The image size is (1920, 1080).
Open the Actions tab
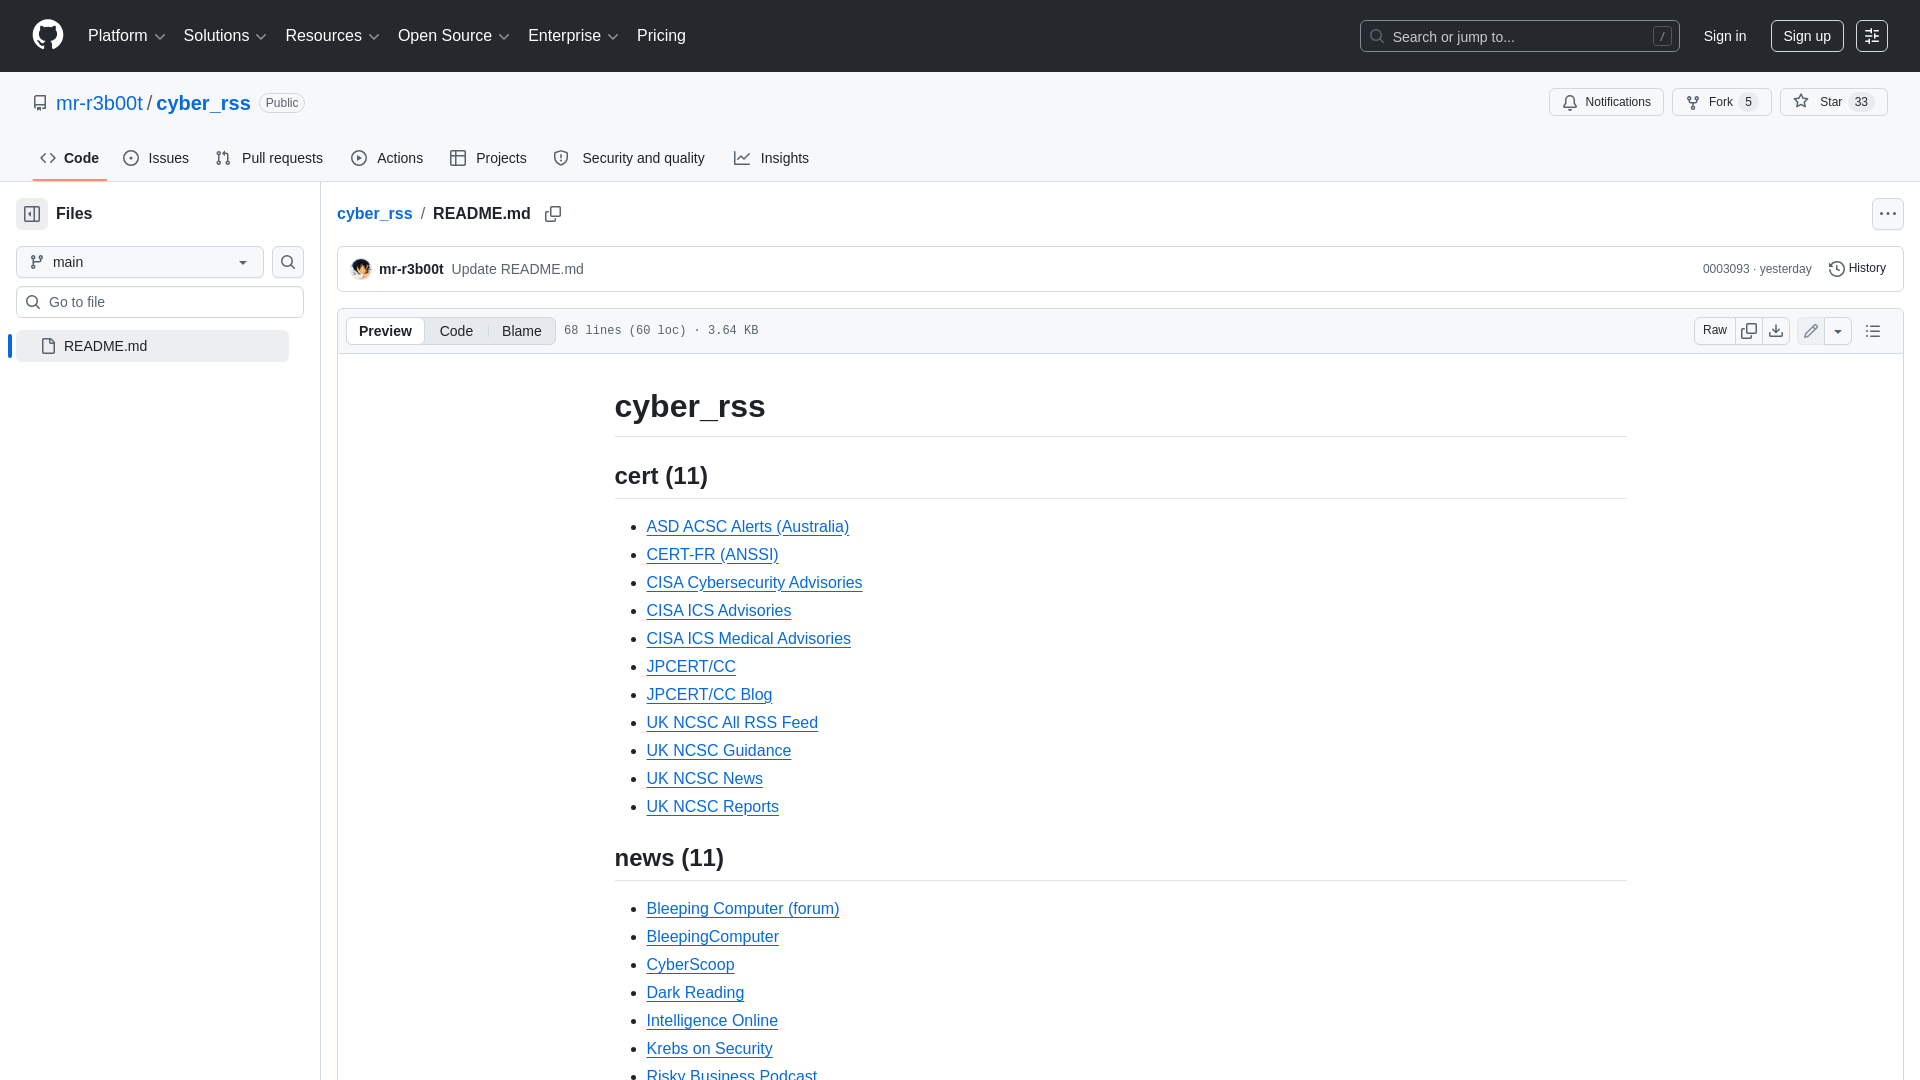coord(387,158)
